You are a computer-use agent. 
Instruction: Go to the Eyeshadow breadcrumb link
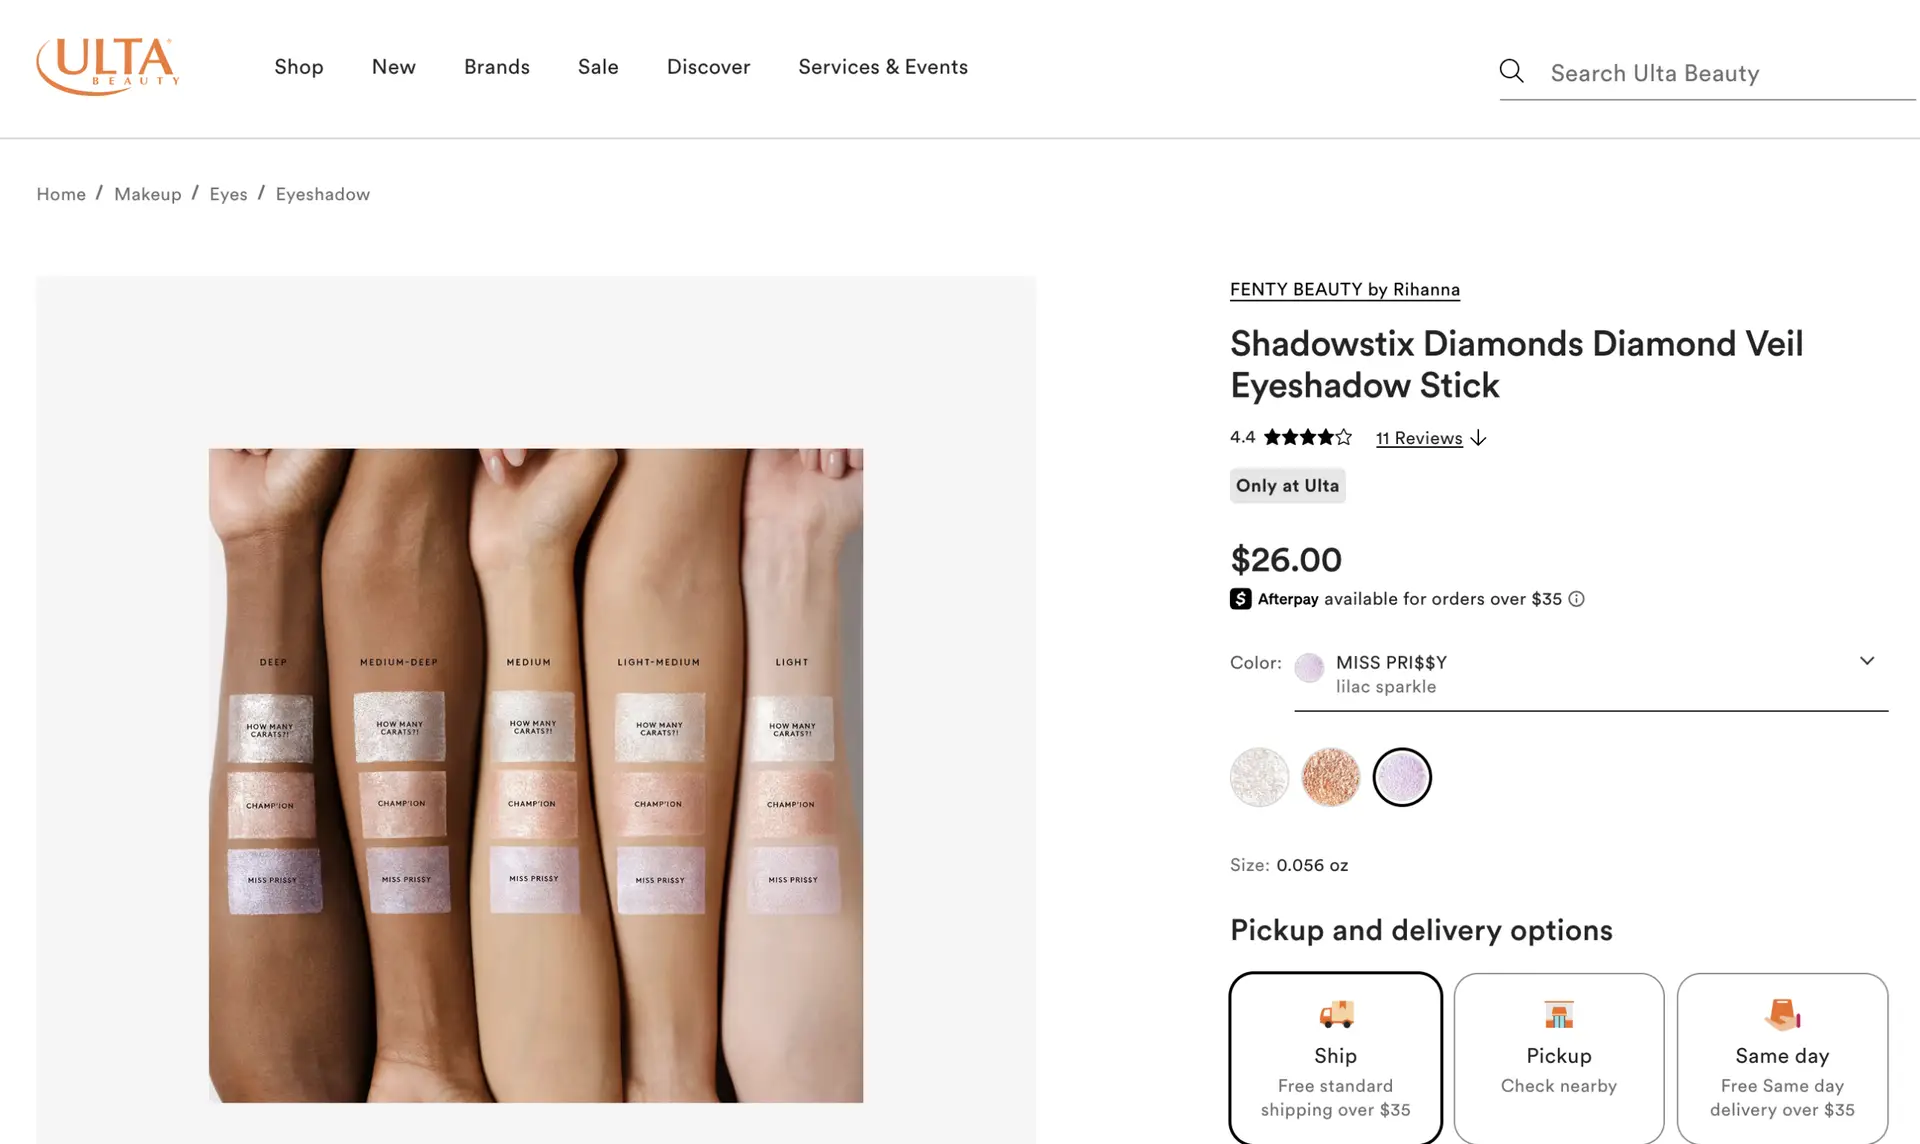tap(322, 194)
